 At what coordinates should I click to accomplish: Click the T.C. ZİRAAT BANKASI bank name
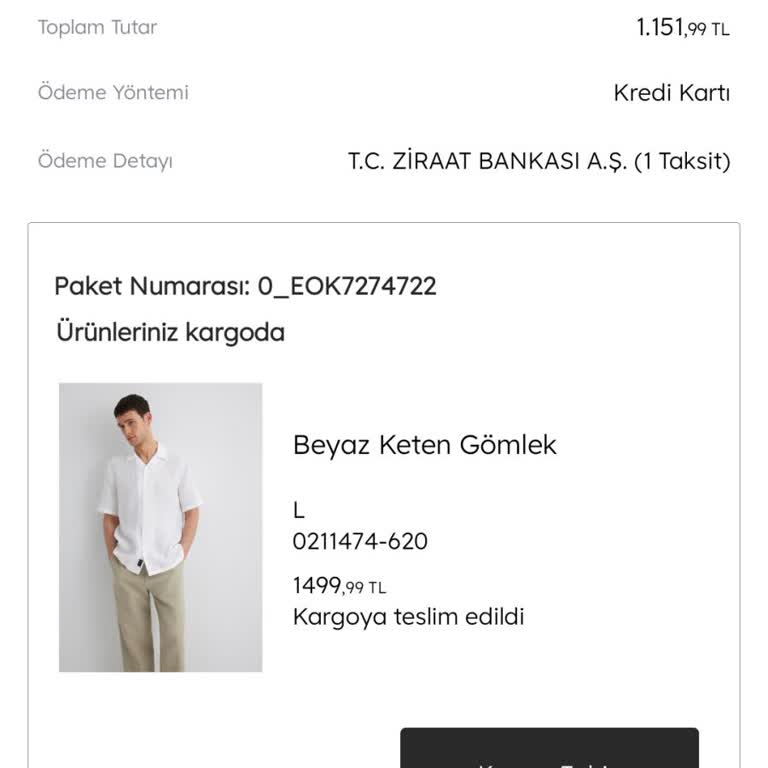point(487,161)
